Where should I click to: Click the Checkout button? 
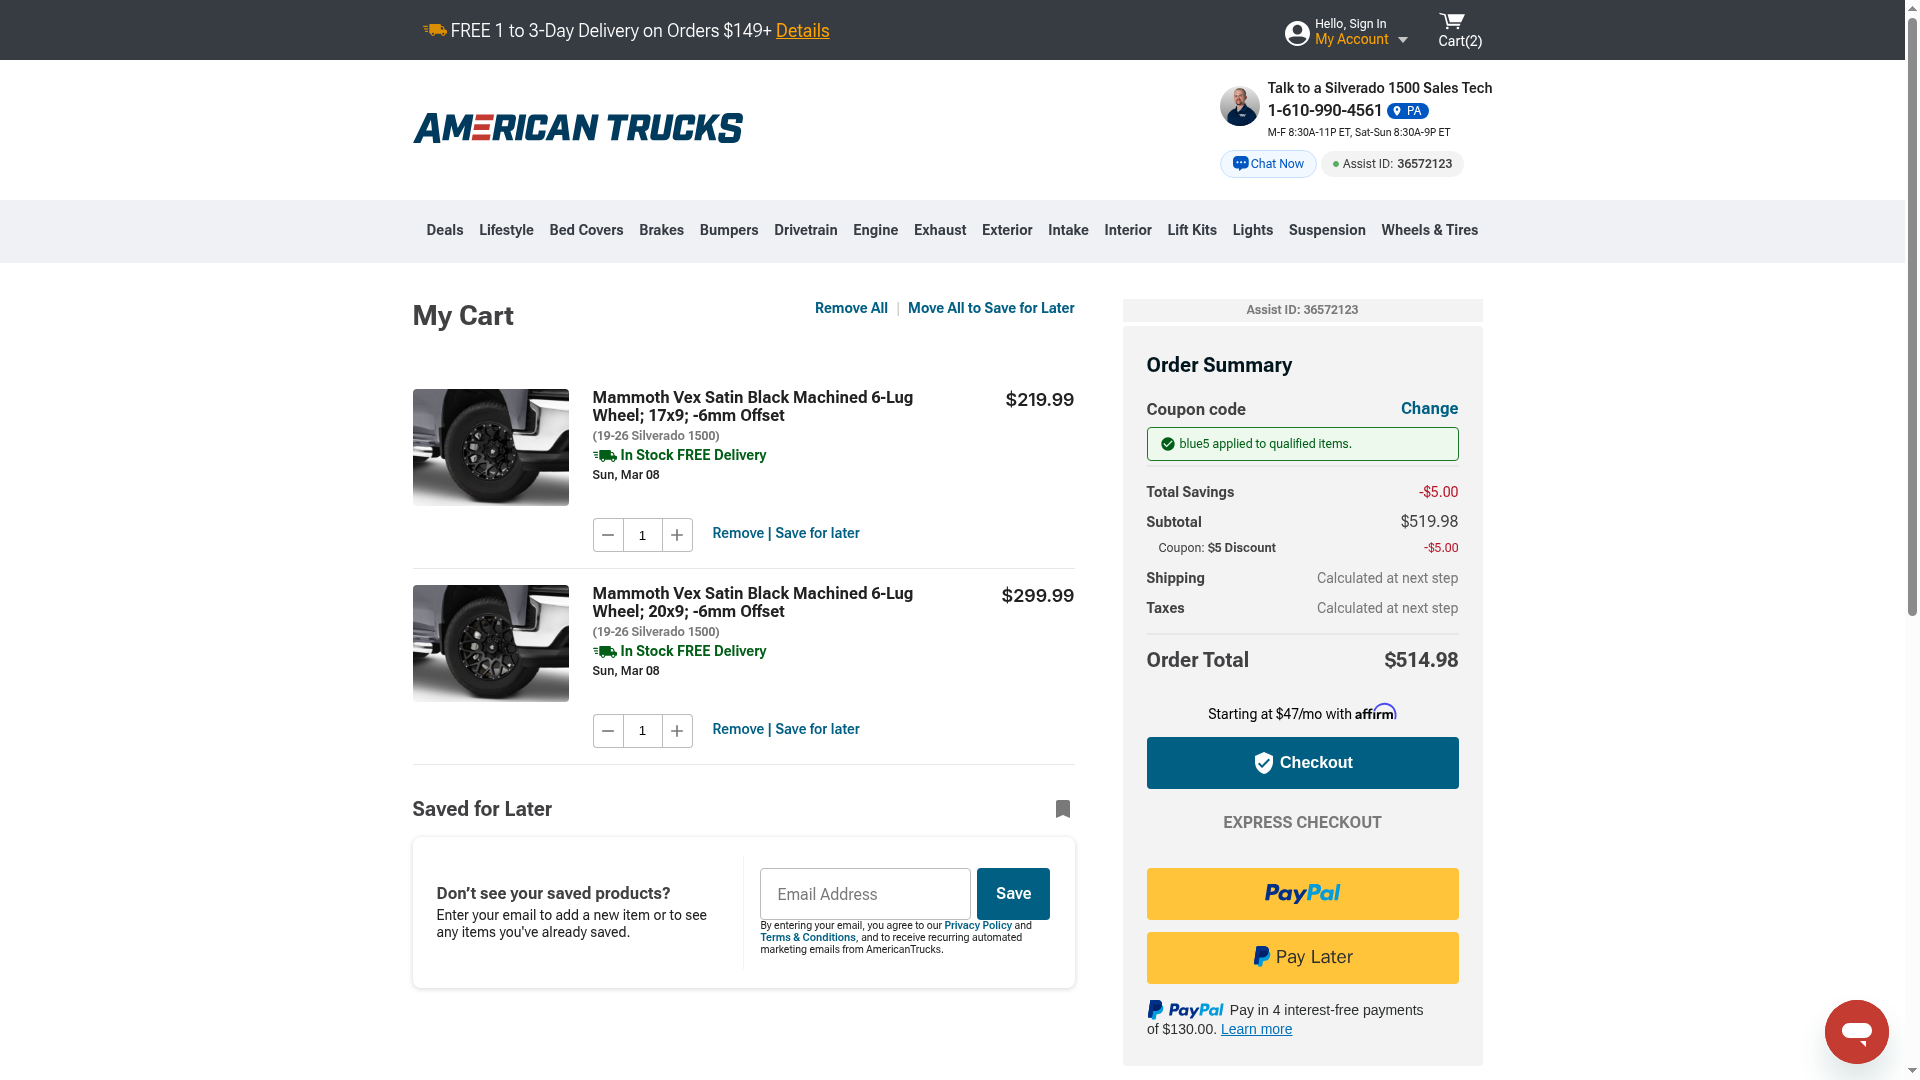[1302, 763]
